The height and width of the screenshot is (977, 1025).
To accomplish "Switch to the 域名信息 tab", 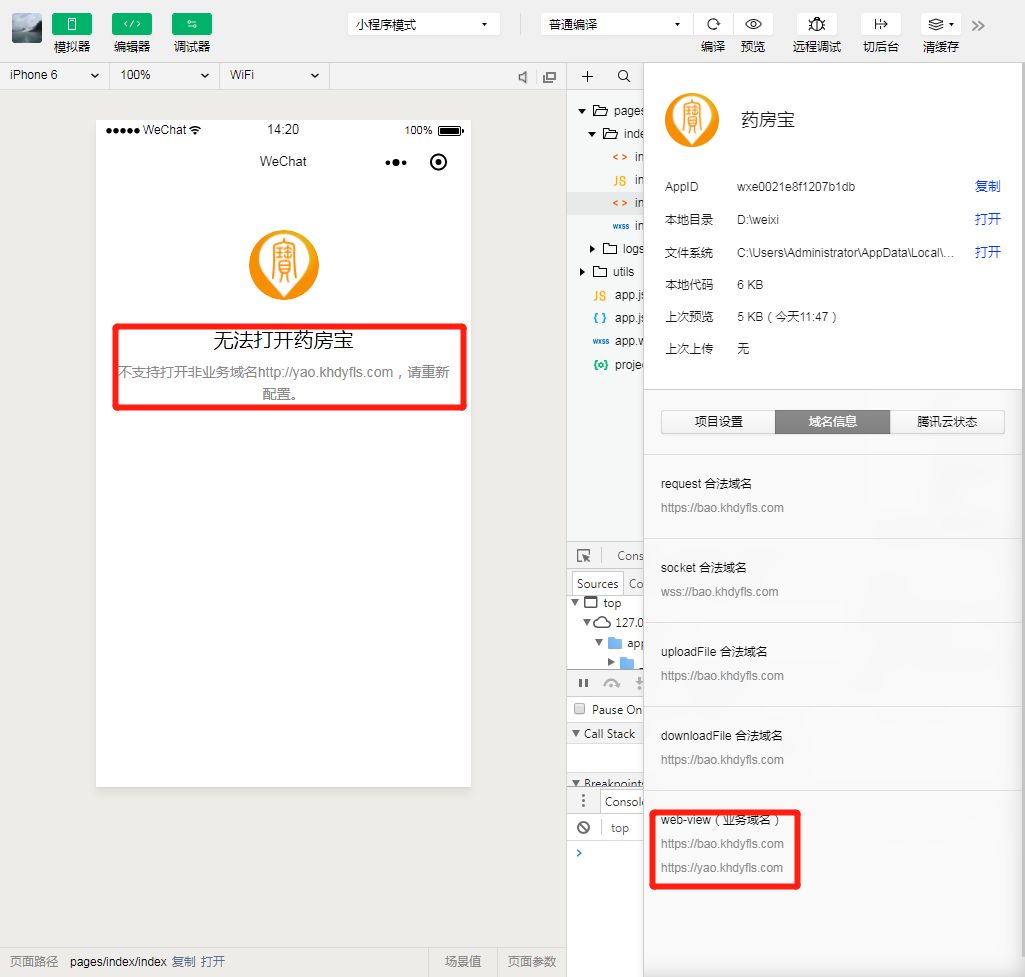I will (832, 422).
